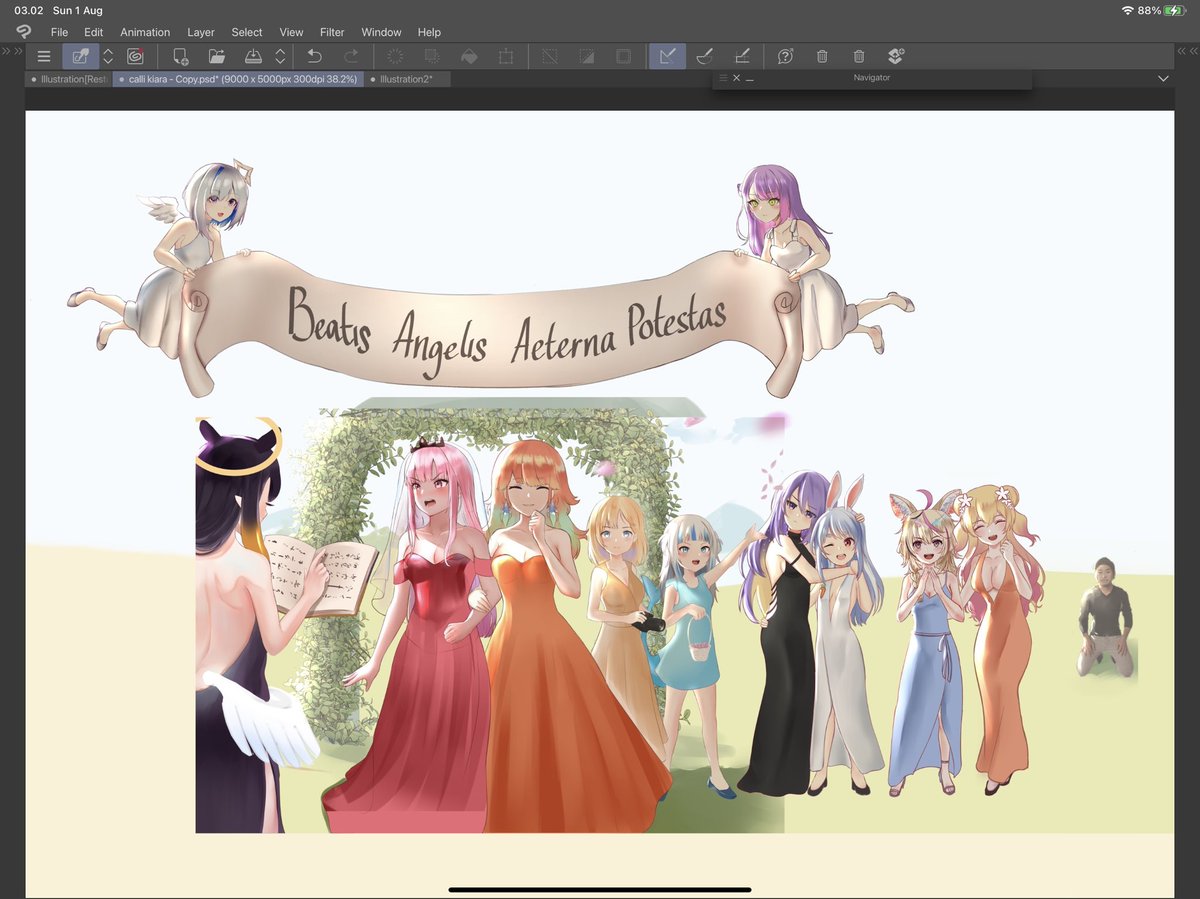The image size is (1200, 899).
Task: Toggle Snap to Special Ruler
Action: point(704,57)
